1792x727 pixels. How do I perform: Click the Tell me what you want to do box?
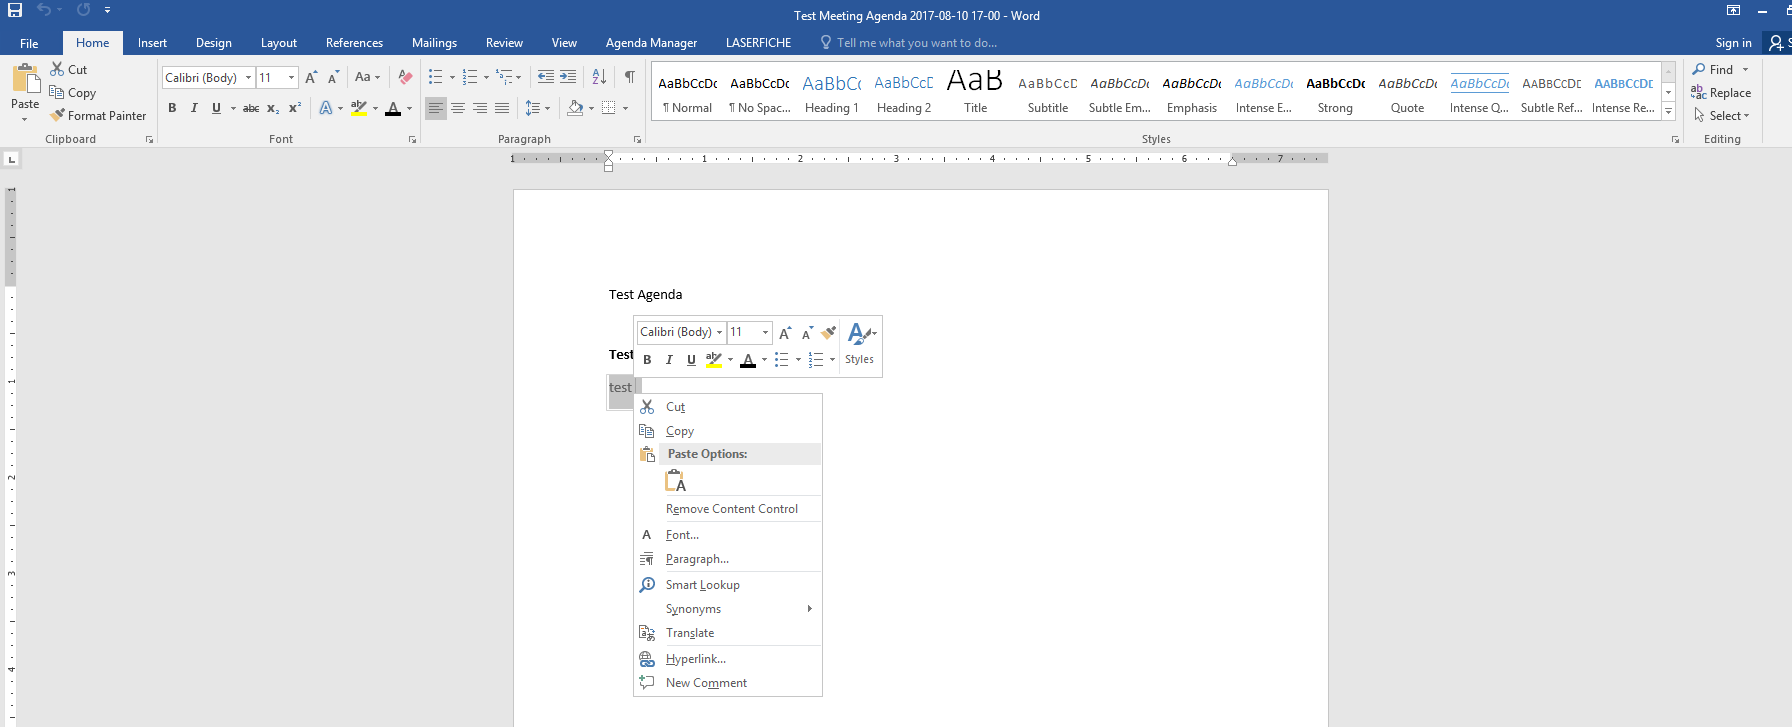915,43
